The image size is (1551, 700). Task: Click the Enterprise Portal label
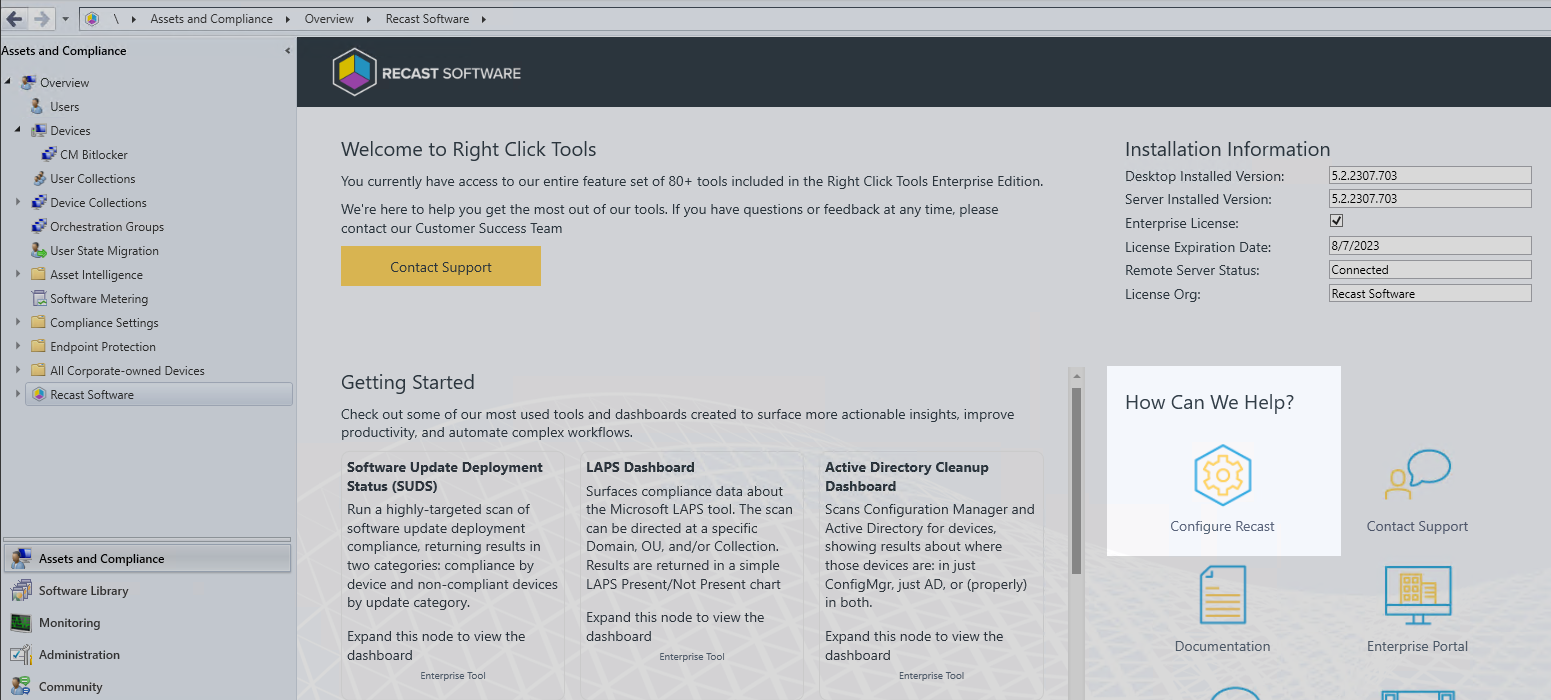pyautogui.click(x=1417, y=646)
